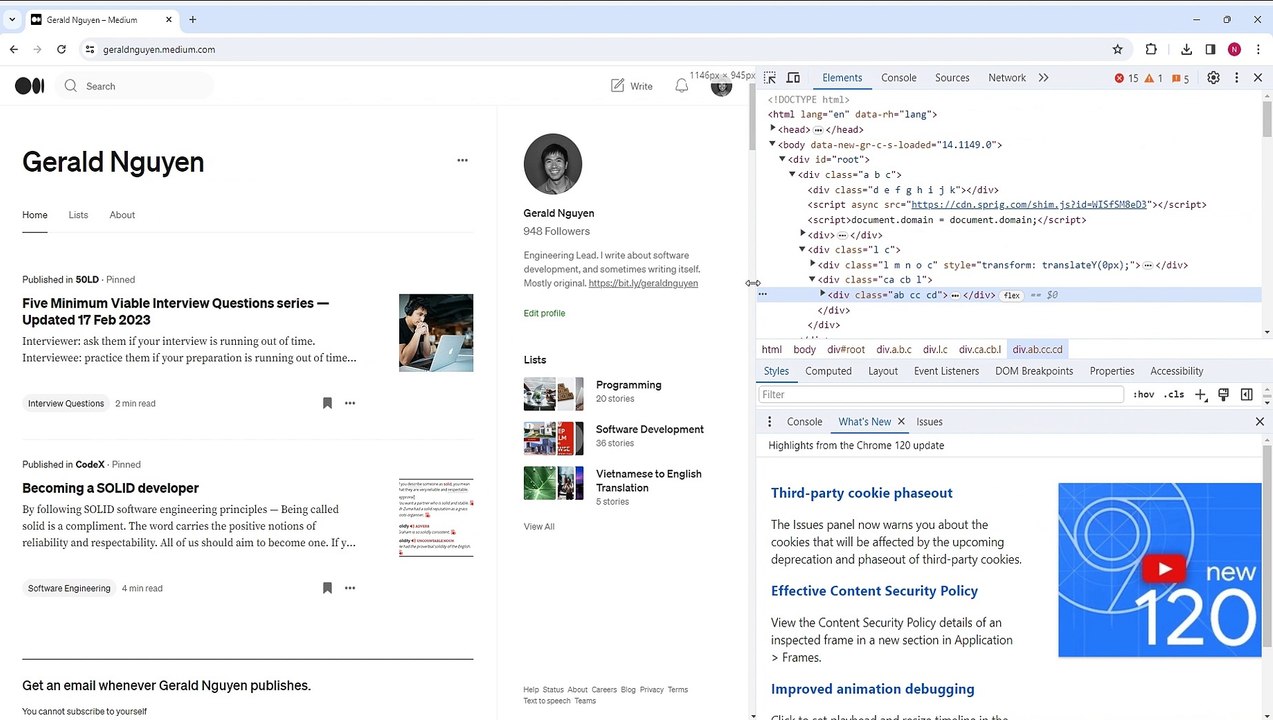
Task: Open the Programming list
Action: pyautogui.click(x=628, y=385)
